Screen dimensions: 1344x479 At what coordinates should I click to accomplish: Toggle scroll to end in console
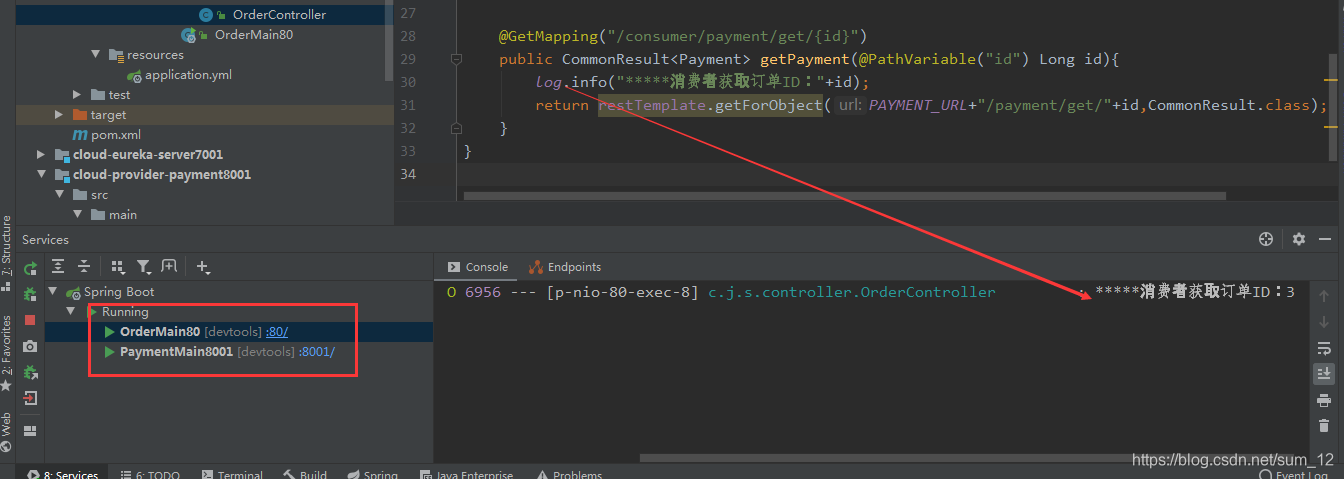coord(1324,374)
